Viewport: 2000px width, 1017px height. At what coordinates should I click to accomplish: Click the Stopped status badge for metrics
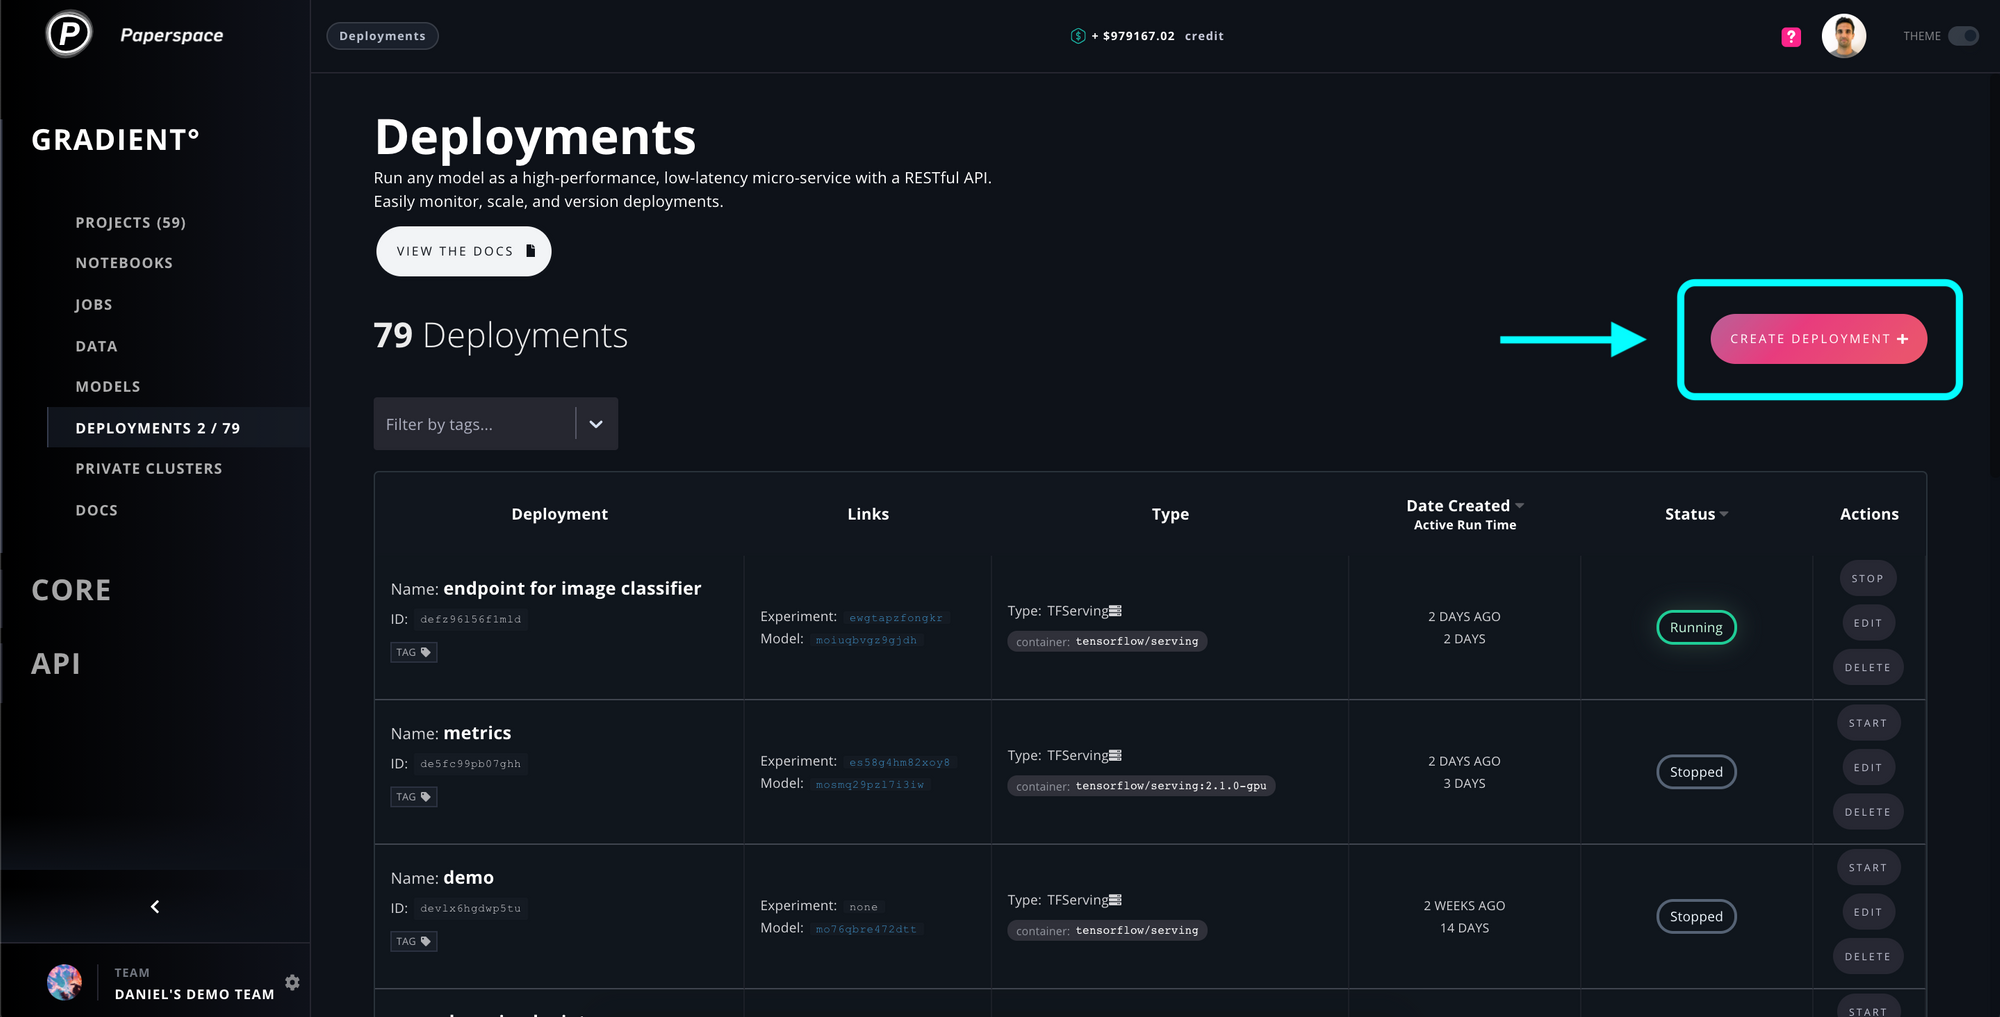tap(1696, 772)
